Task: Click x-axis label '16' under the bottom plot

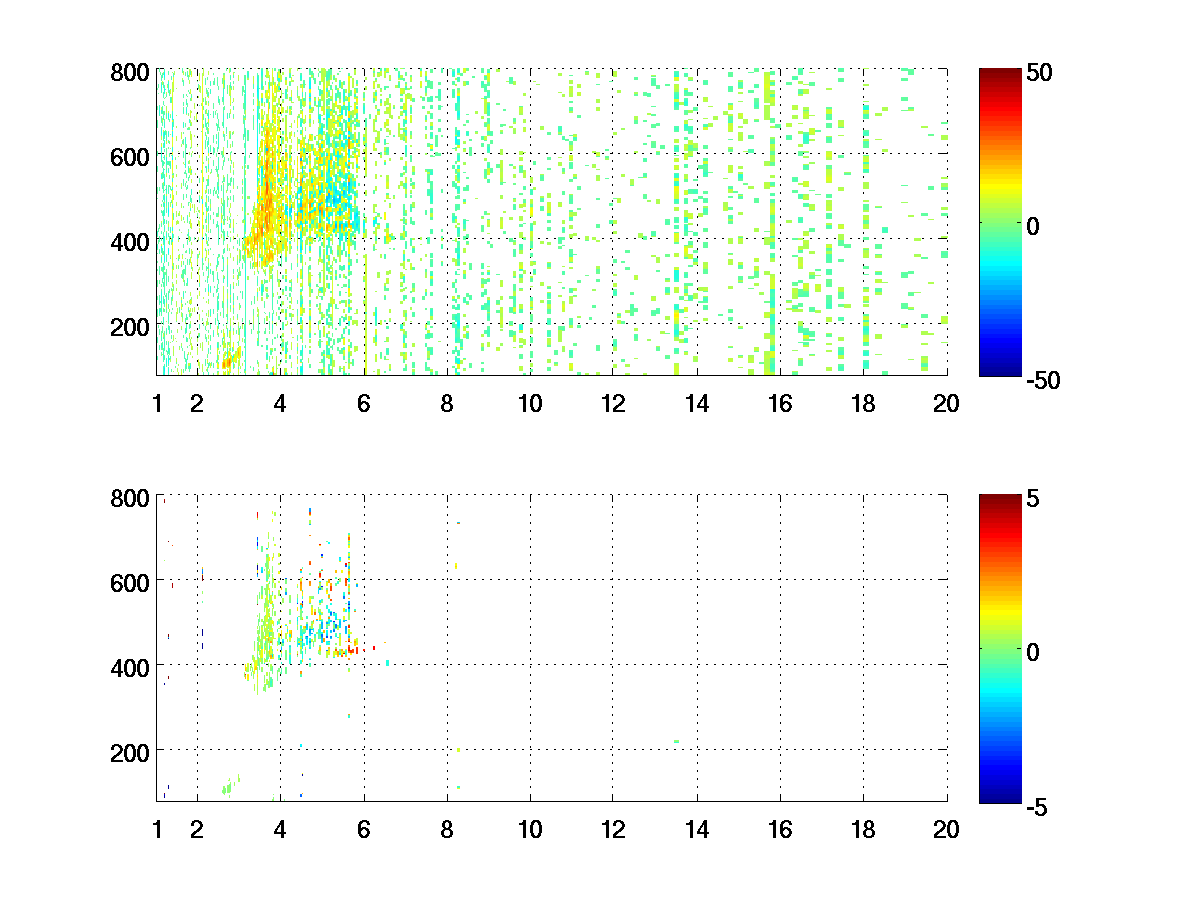Action: (780, 830)
